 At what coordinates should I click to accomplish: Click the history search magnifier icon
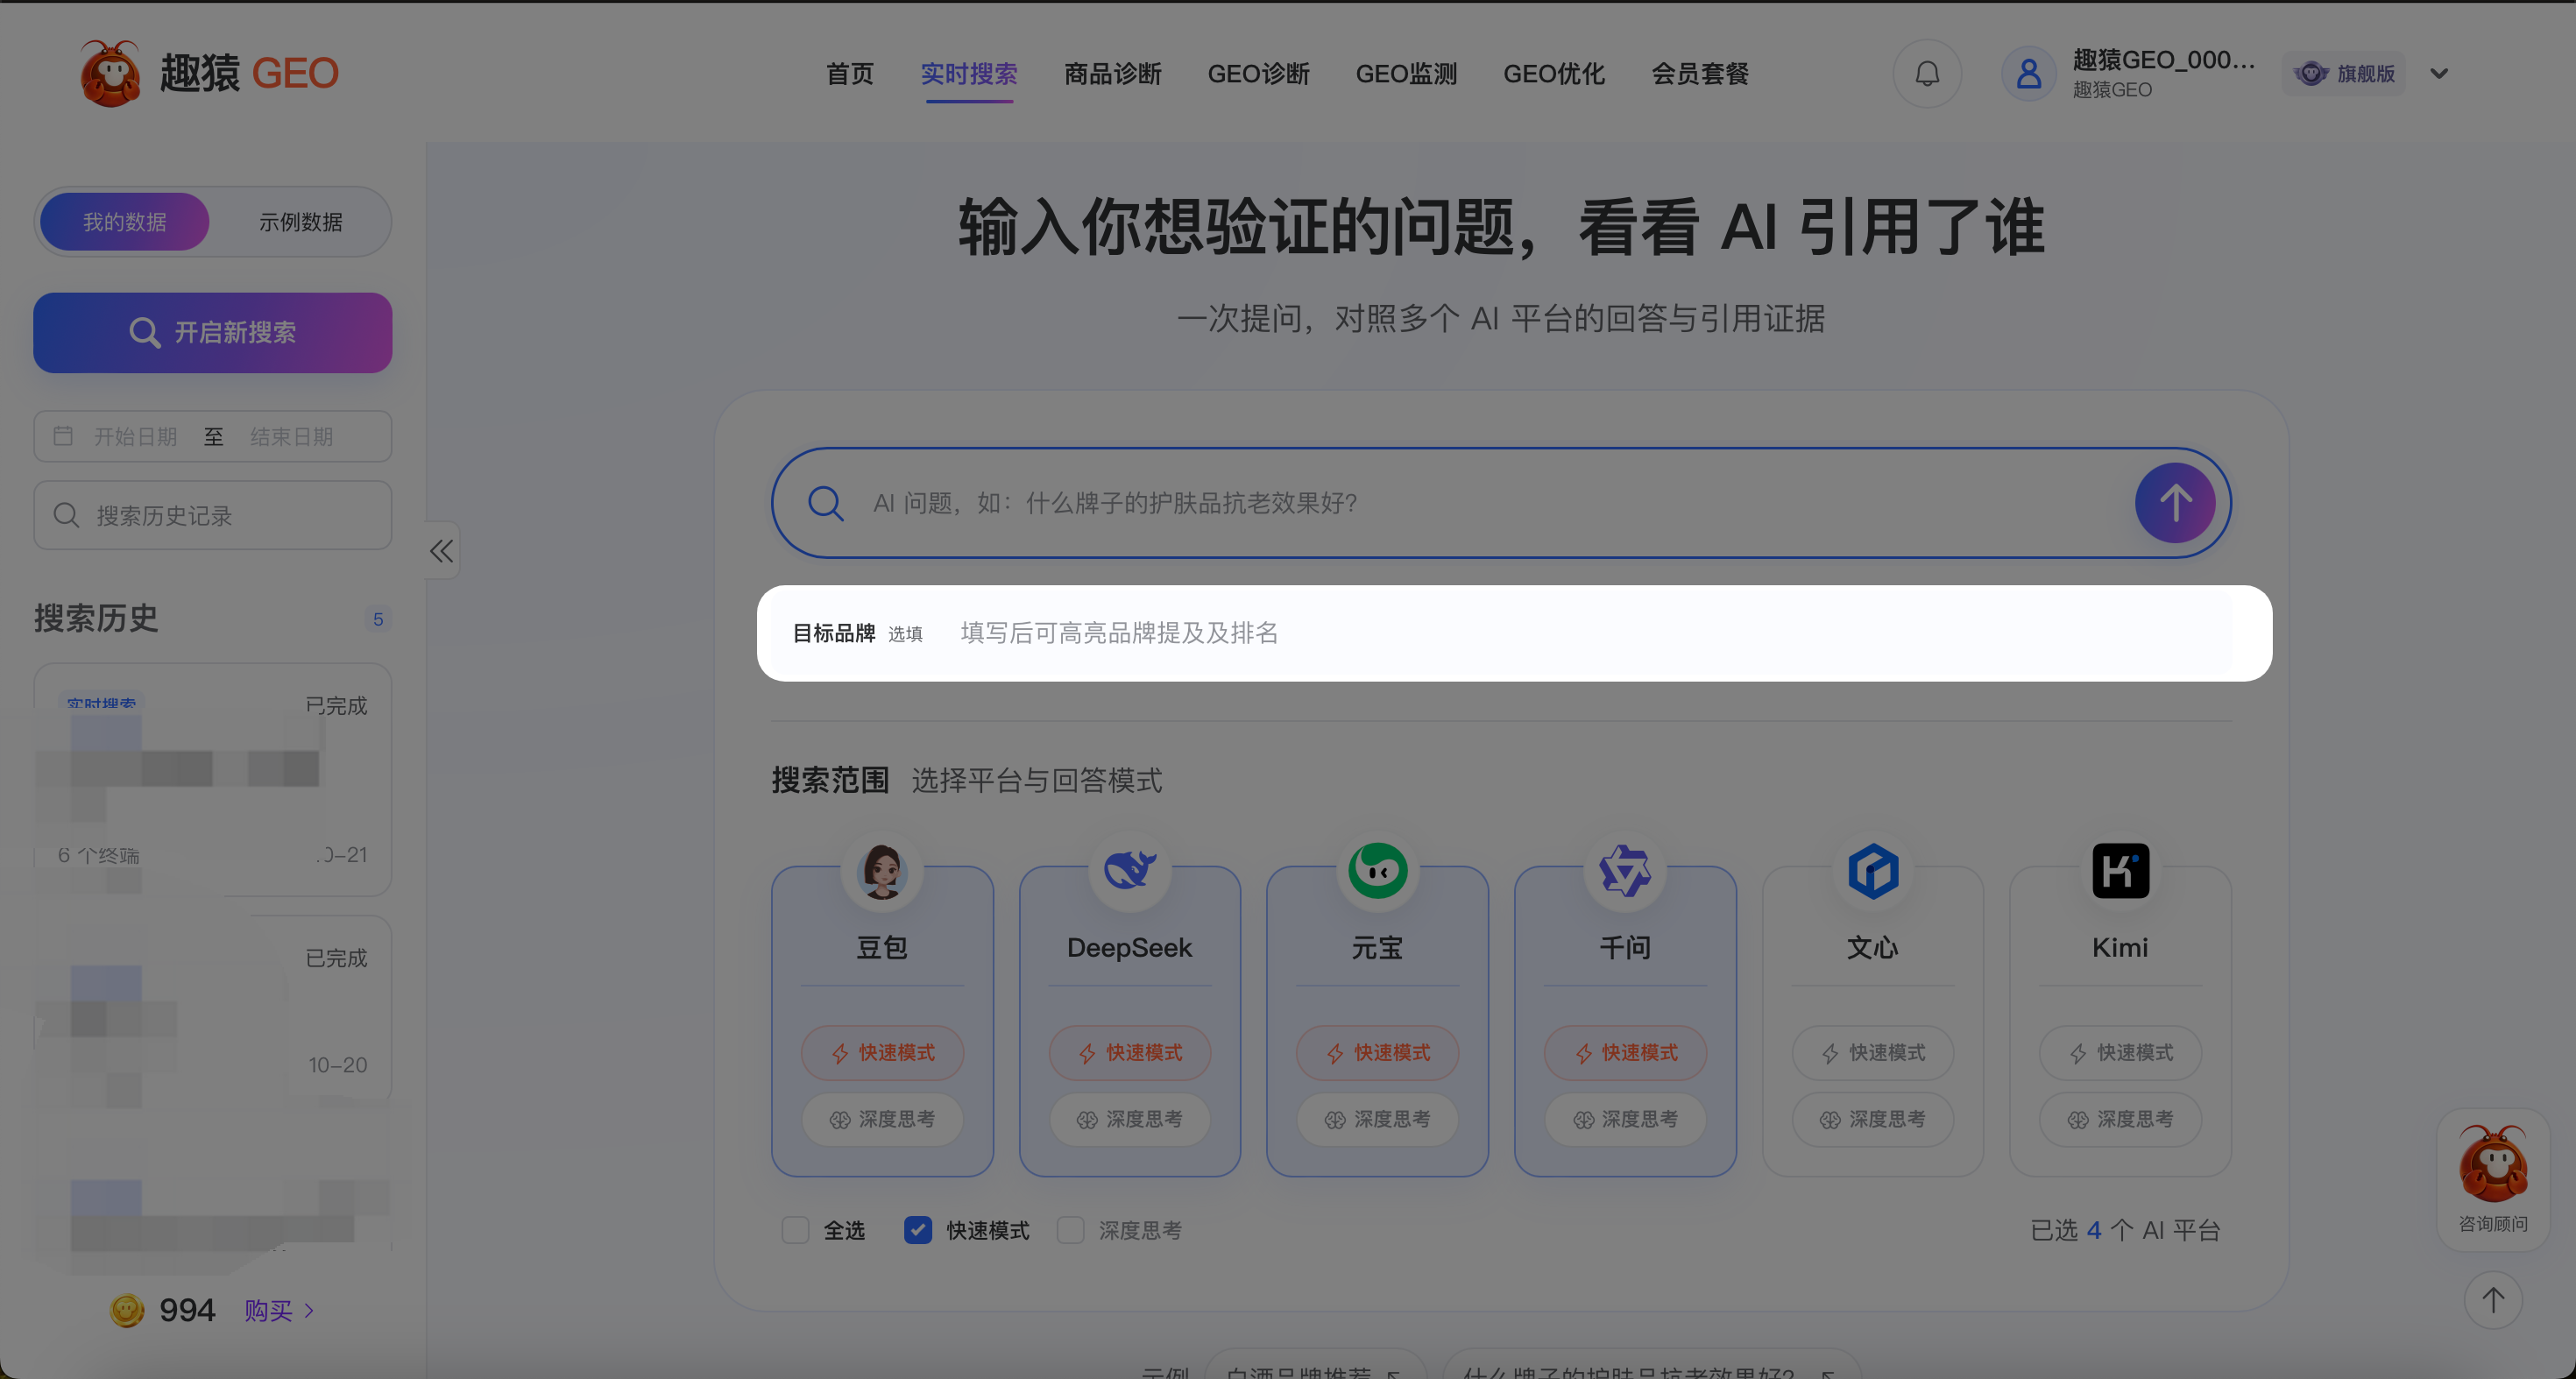pos(66,515)
